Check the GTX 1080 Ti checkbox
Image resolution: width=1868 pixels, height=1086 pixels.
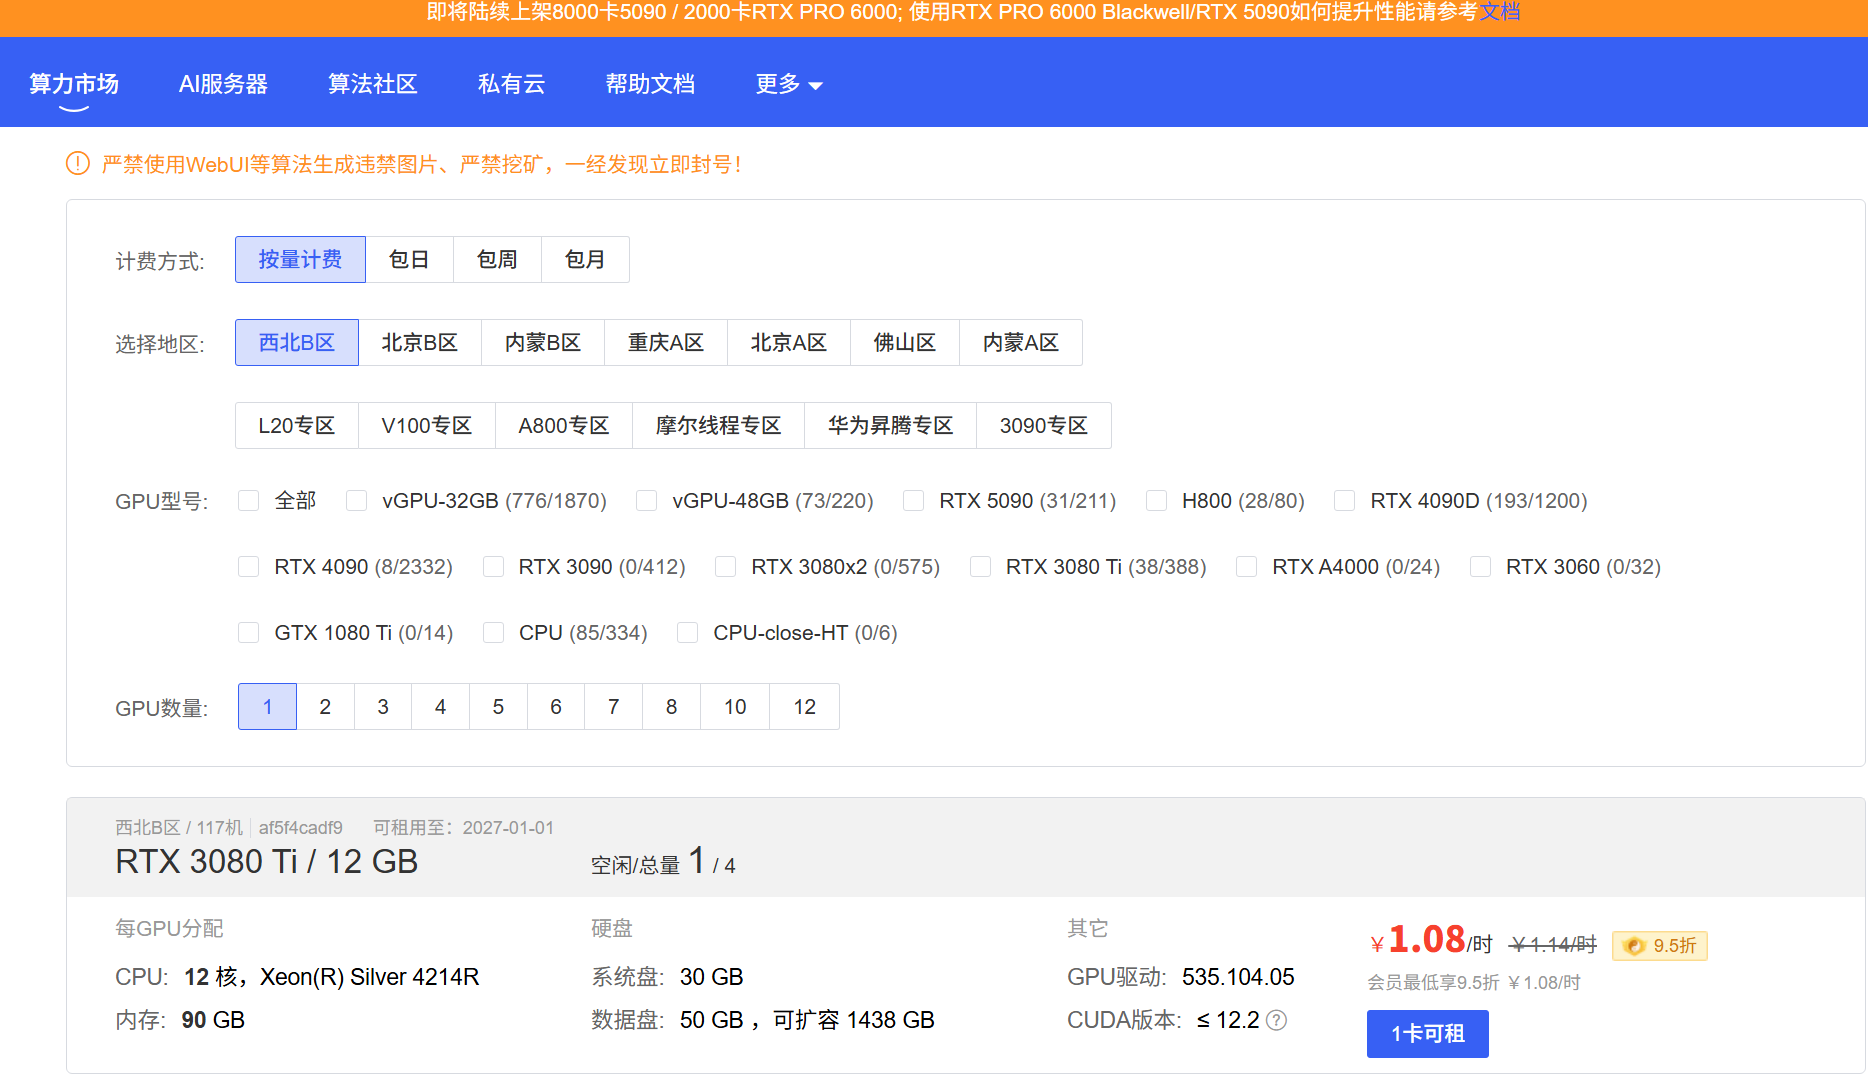tap(249, 633)
